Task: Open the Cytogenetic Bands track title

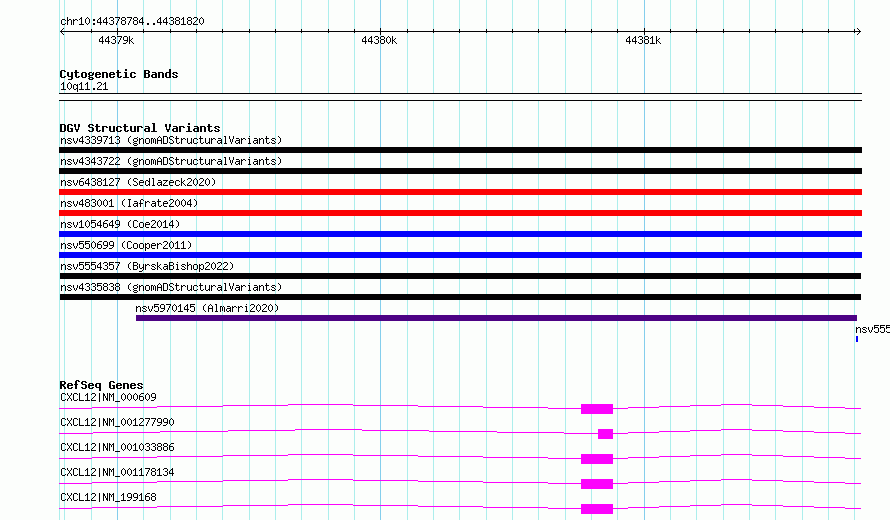Action: (119, 74)
